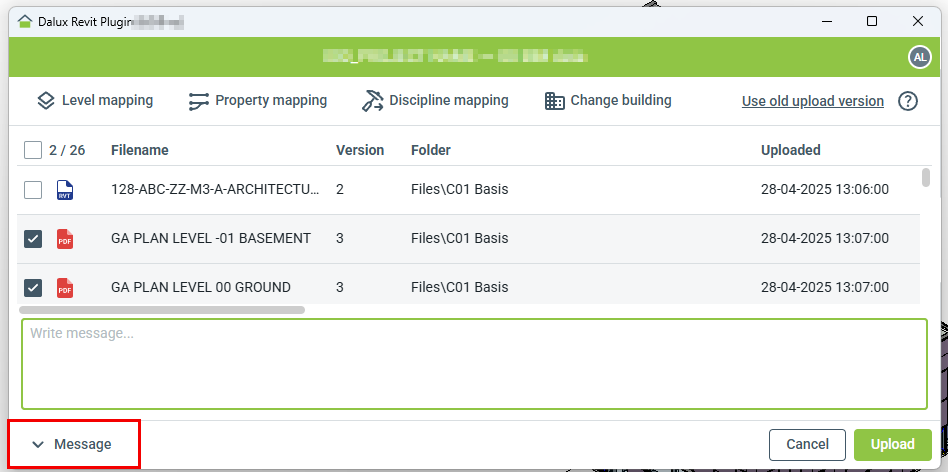This screenshot has width=948, height=472.
Task: Focus the Write message text field
Action: [474, 363]
